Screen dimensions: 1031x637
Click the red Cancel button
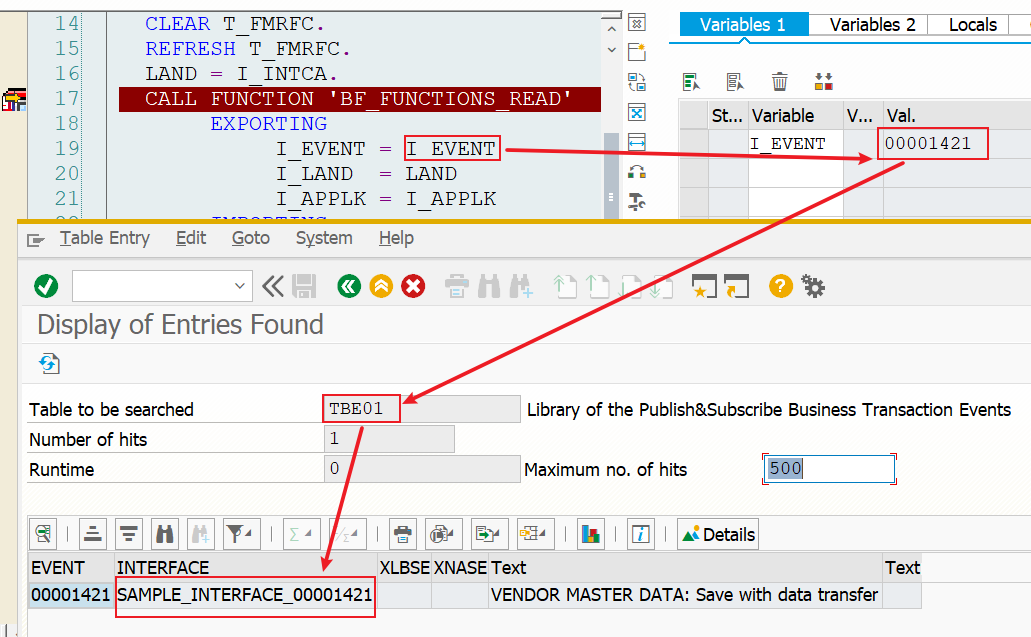[414, 286]
